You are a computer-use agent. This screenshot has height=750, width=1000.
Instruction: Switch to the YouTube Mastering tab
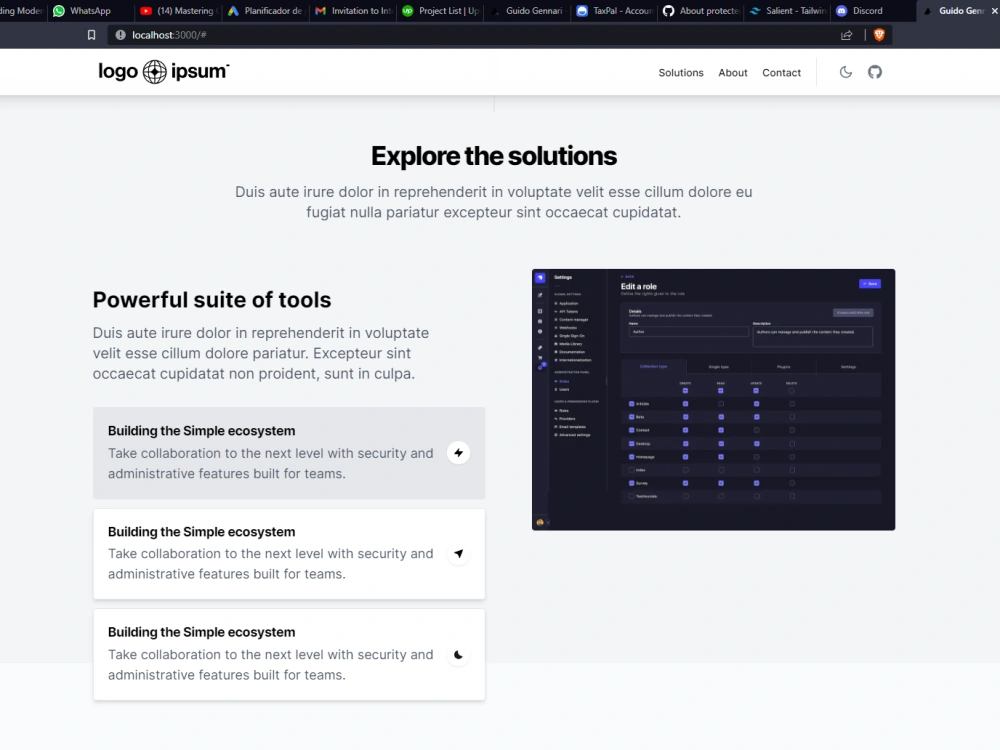[x=179, y=11]
